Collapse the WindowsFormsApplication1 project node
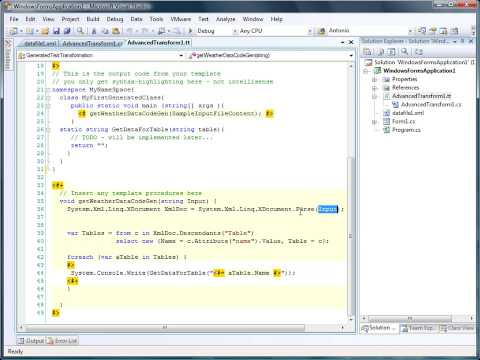This screenshot has width=480, height=360. pos(366,71)
